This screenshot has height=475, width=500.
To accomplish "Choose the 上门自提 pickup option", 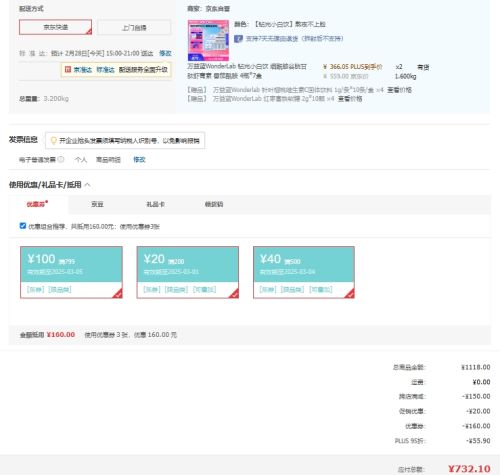I will [x=134, y=27].
